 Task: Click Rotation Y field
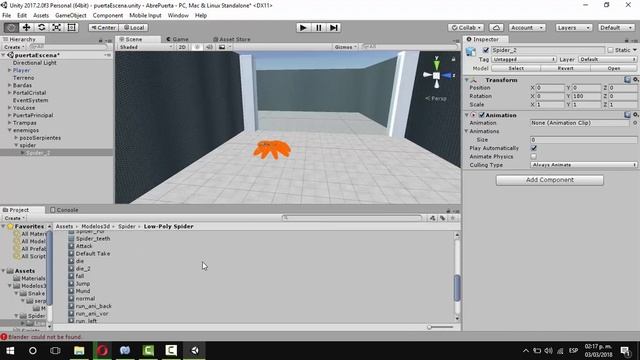tap(586, 96)
